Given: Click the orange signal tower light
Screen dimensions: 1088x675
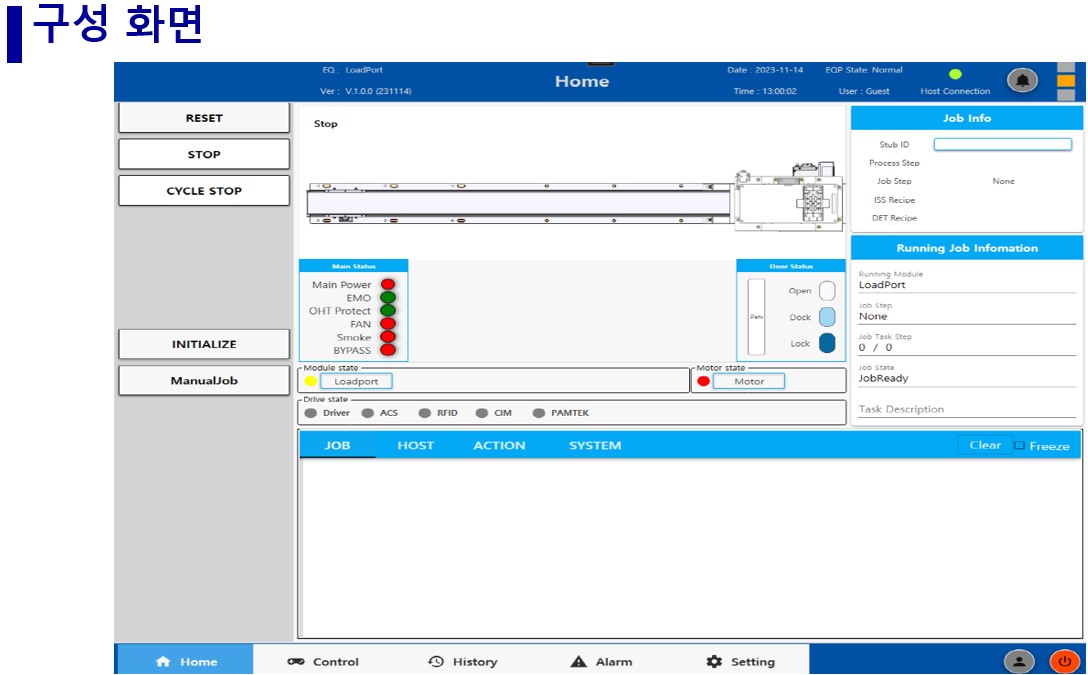Looking at the screenshot, I should point(1066,80).
